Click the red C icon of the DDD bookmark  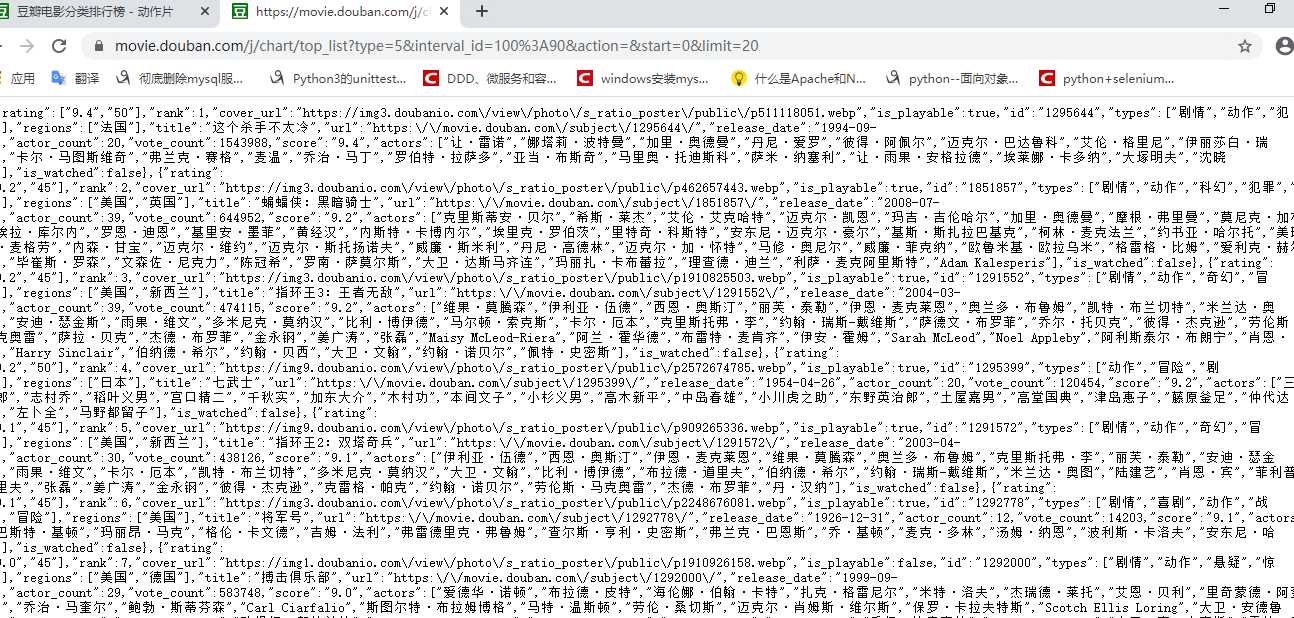[431, 78]
